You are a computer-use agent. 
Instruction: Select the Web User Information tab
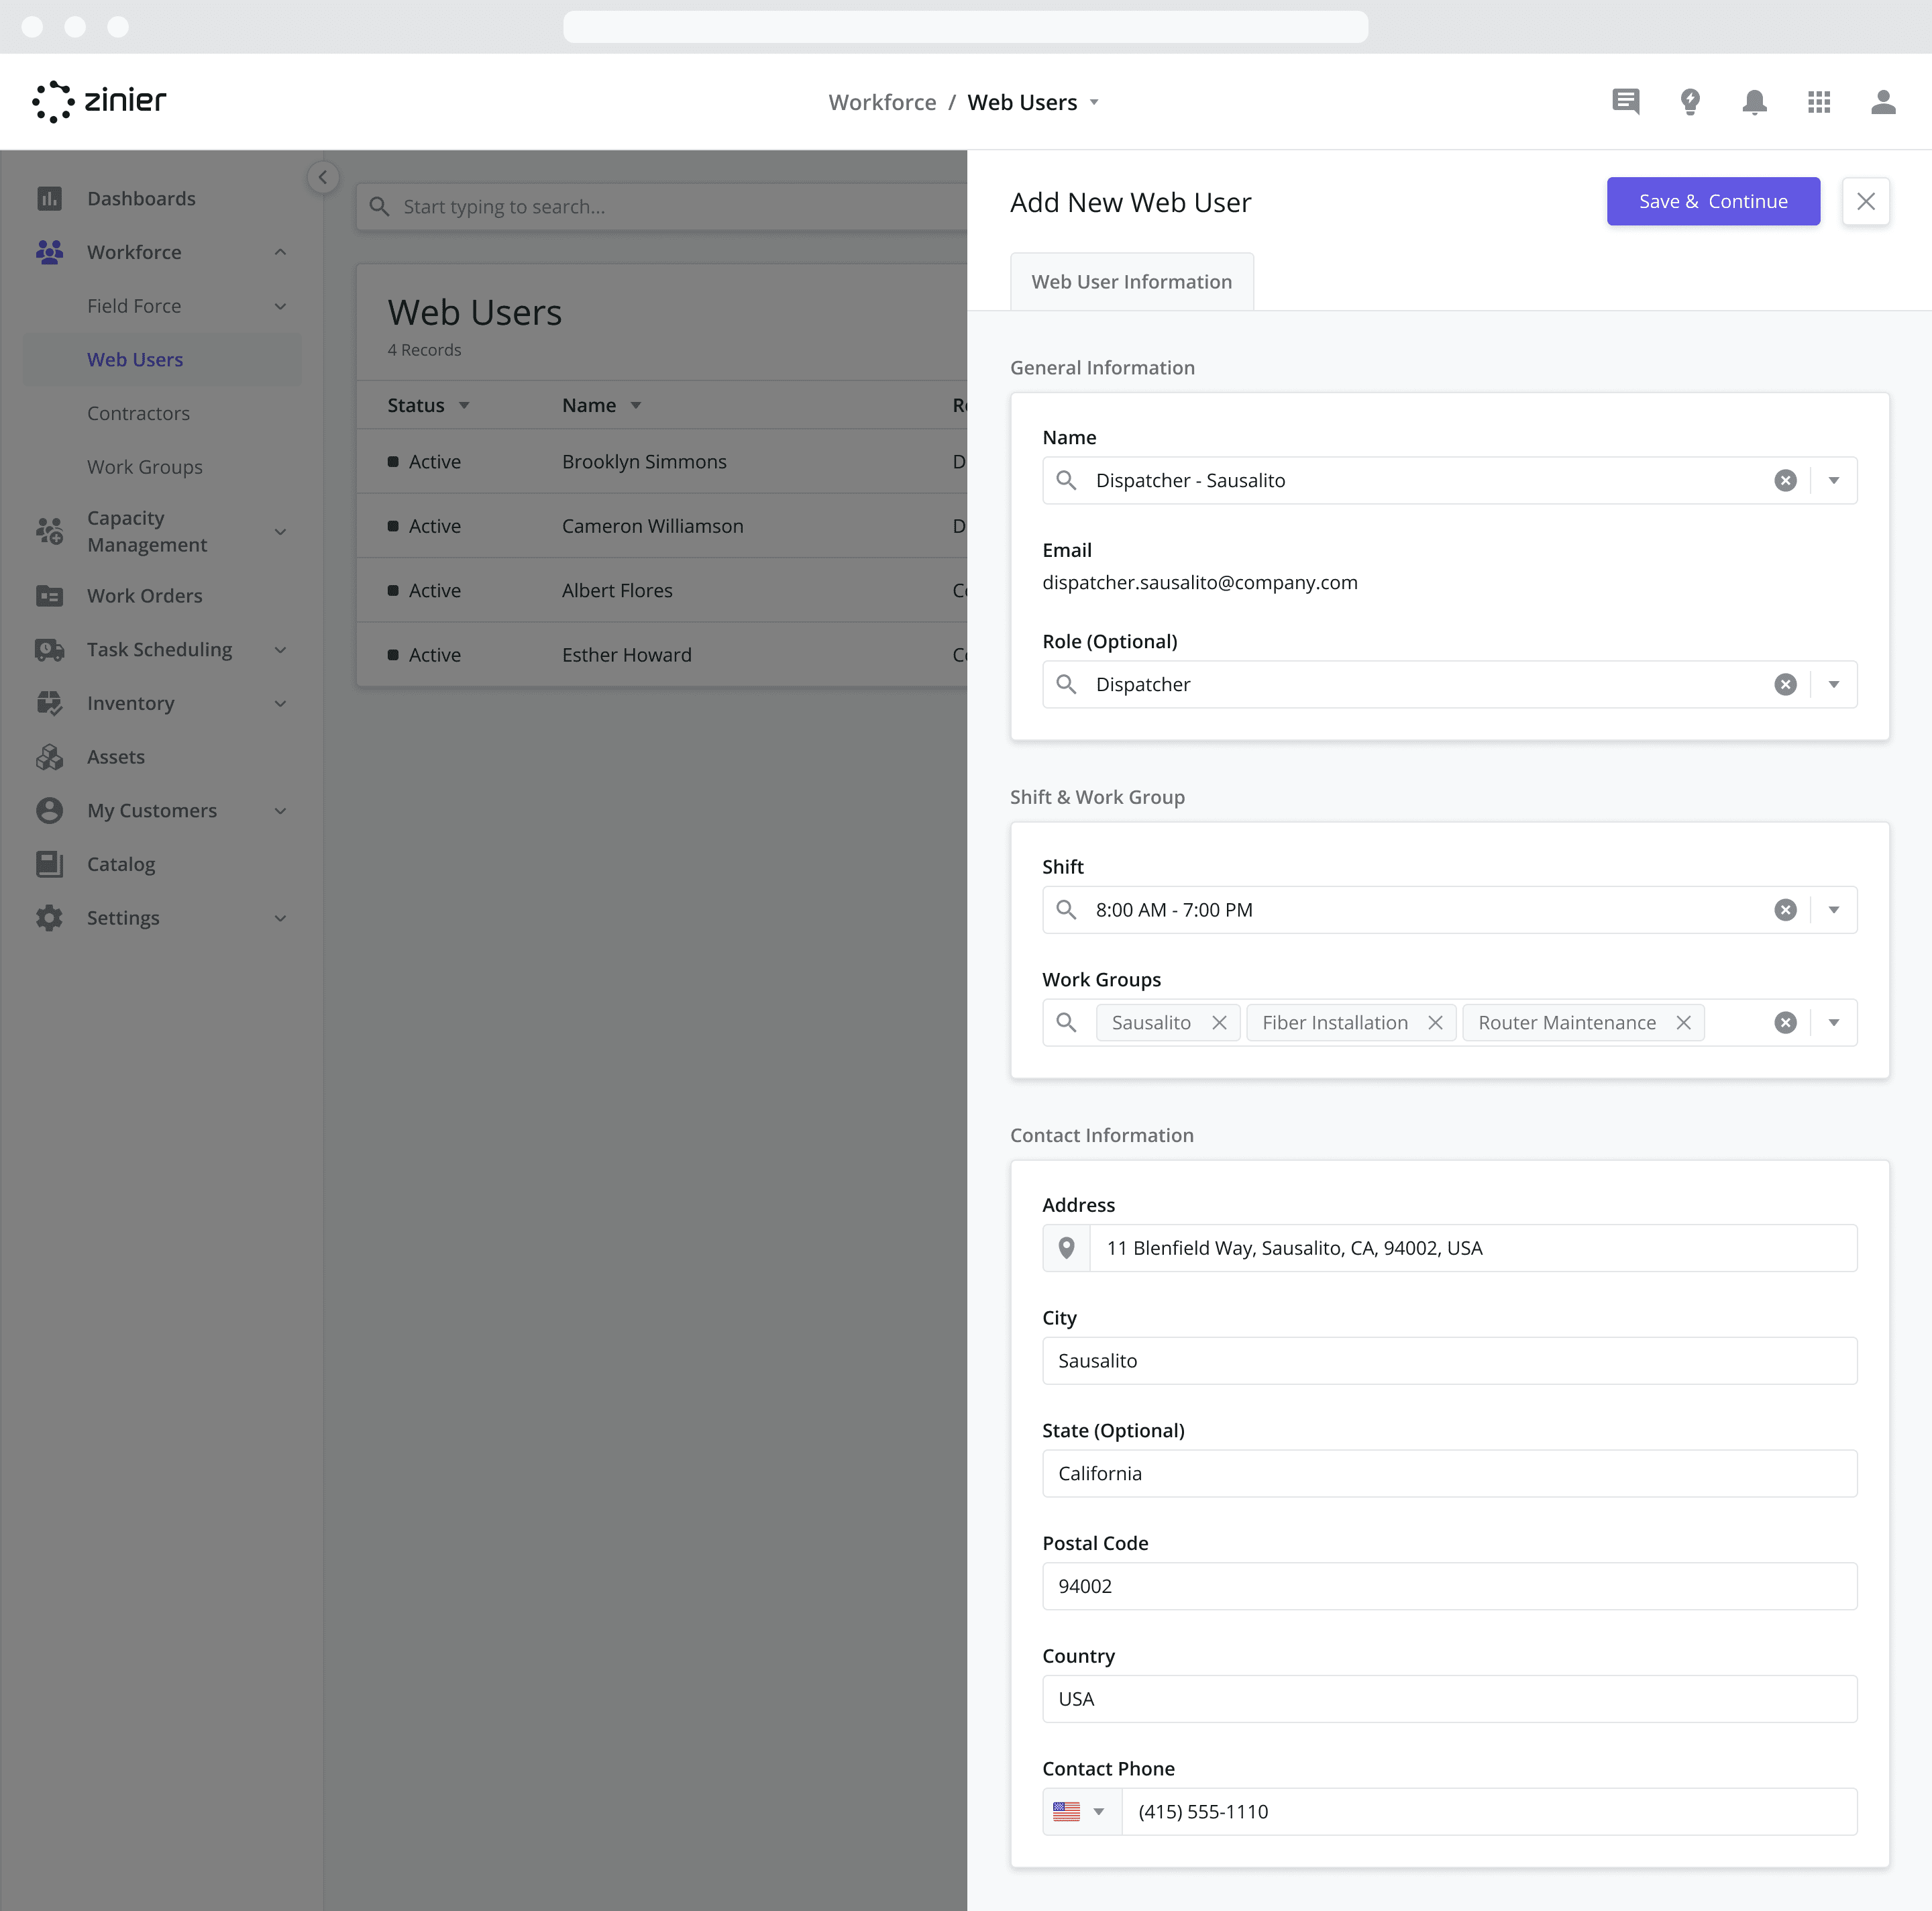1131,282
